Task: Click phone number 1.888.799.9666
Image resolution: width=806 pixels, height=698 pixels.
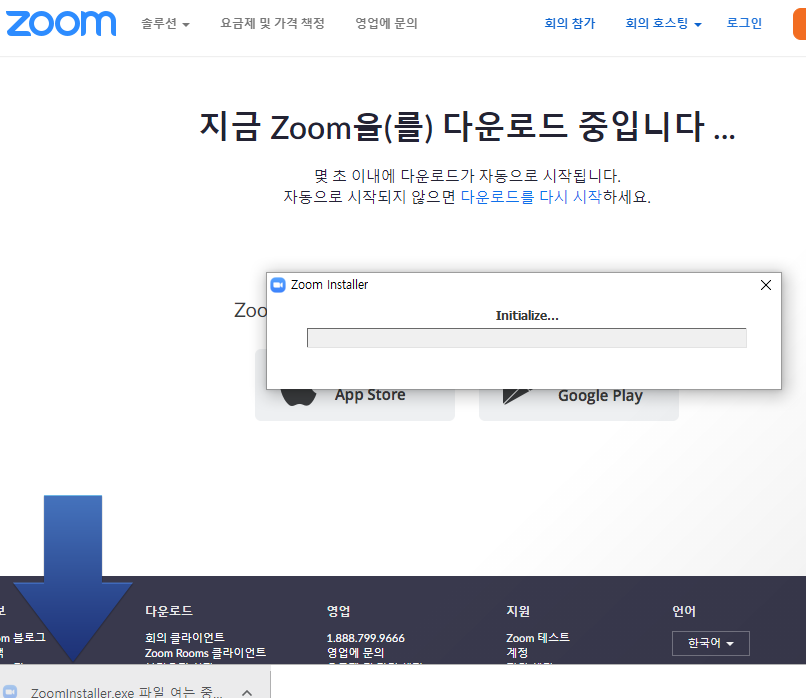Action: click(x=365, y=638)
